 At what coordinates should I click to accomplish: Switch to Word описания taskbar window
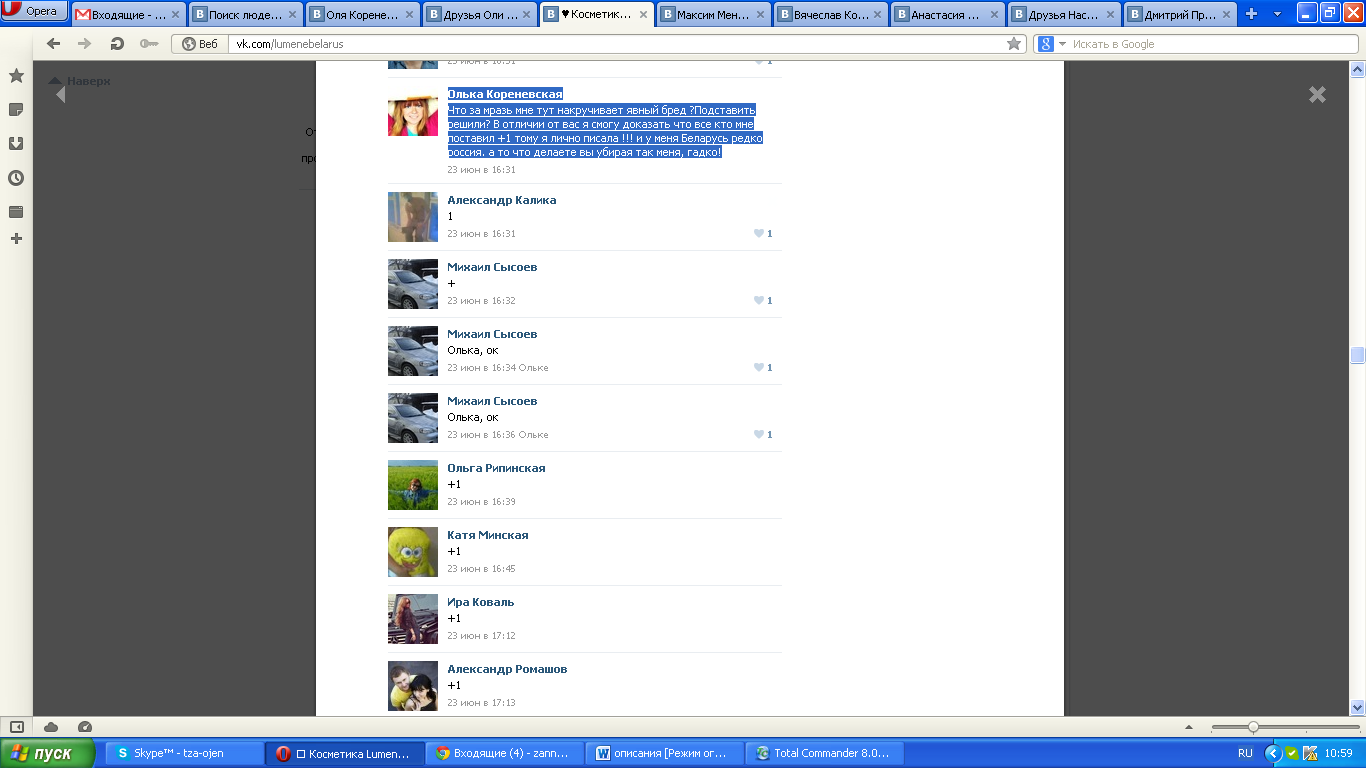point(666,753)
